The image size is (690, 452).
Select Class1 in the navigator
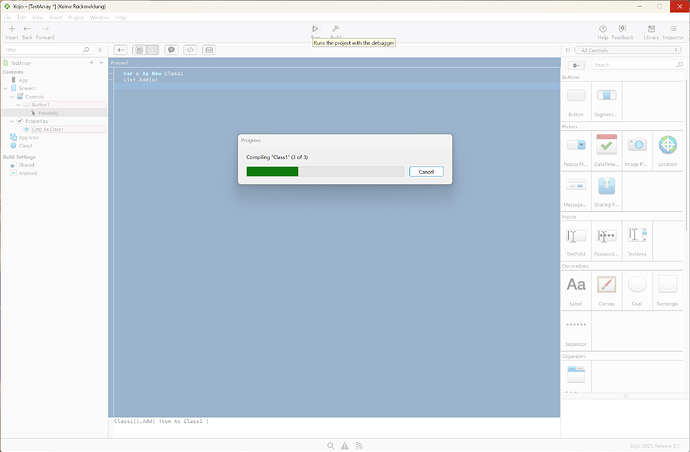pos(26,145)
